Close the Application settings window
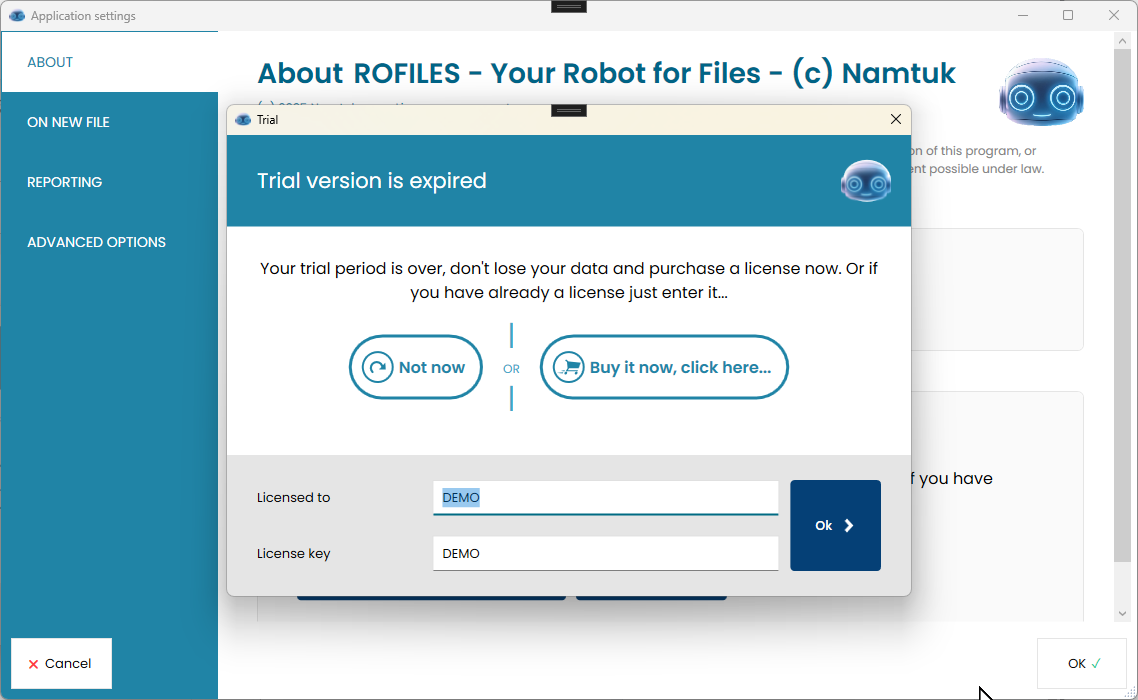1138x700 pixels. [1113, 15]
